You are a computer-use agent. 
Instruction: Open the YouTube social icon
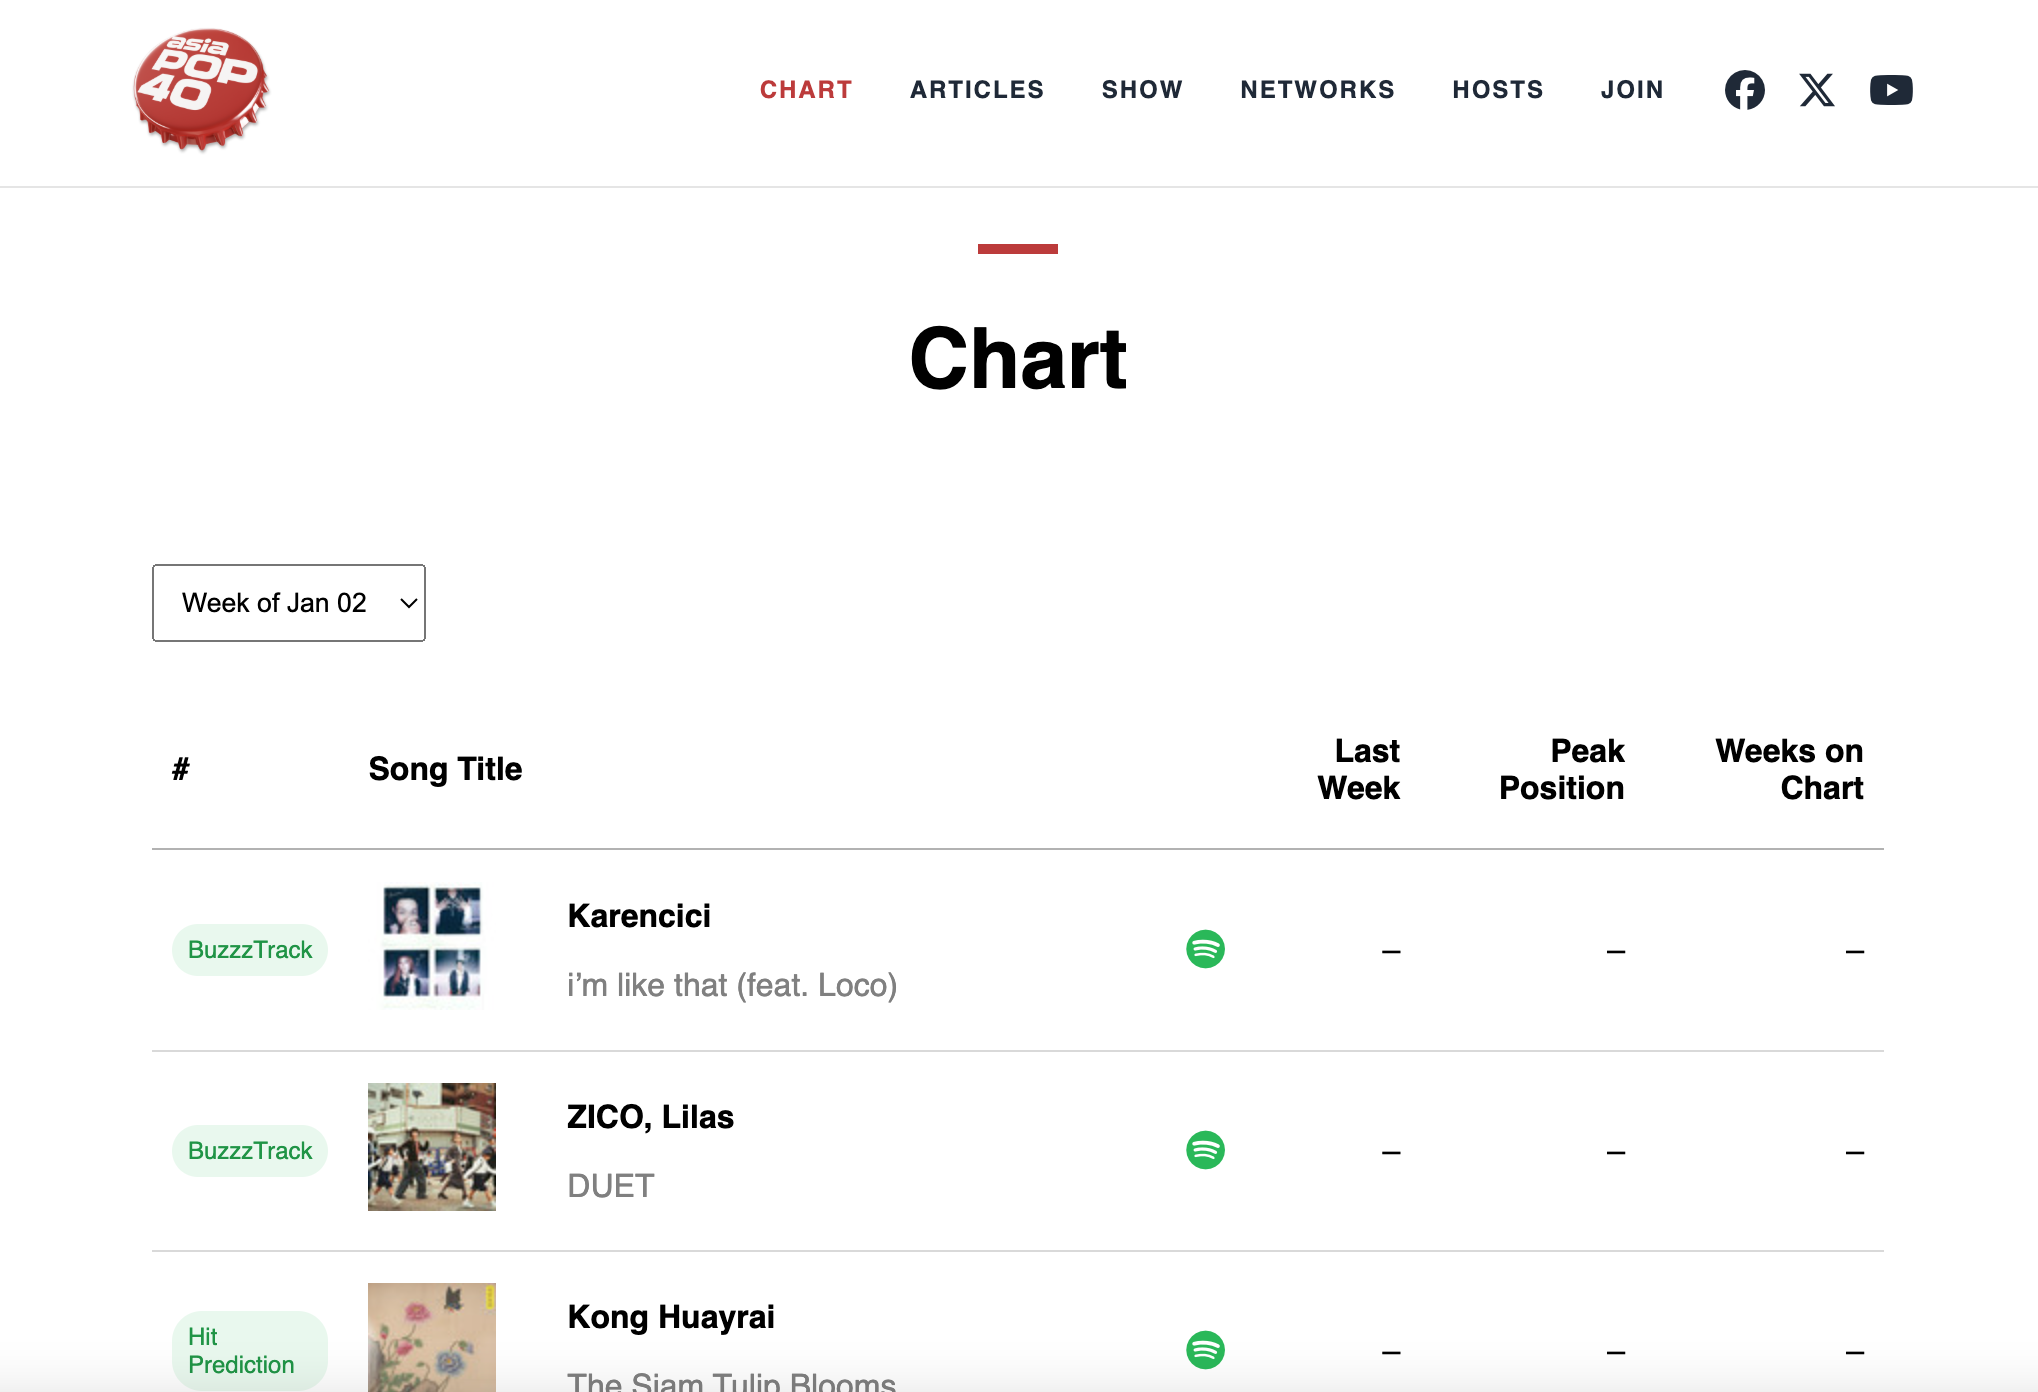(x=1891, y=90)
